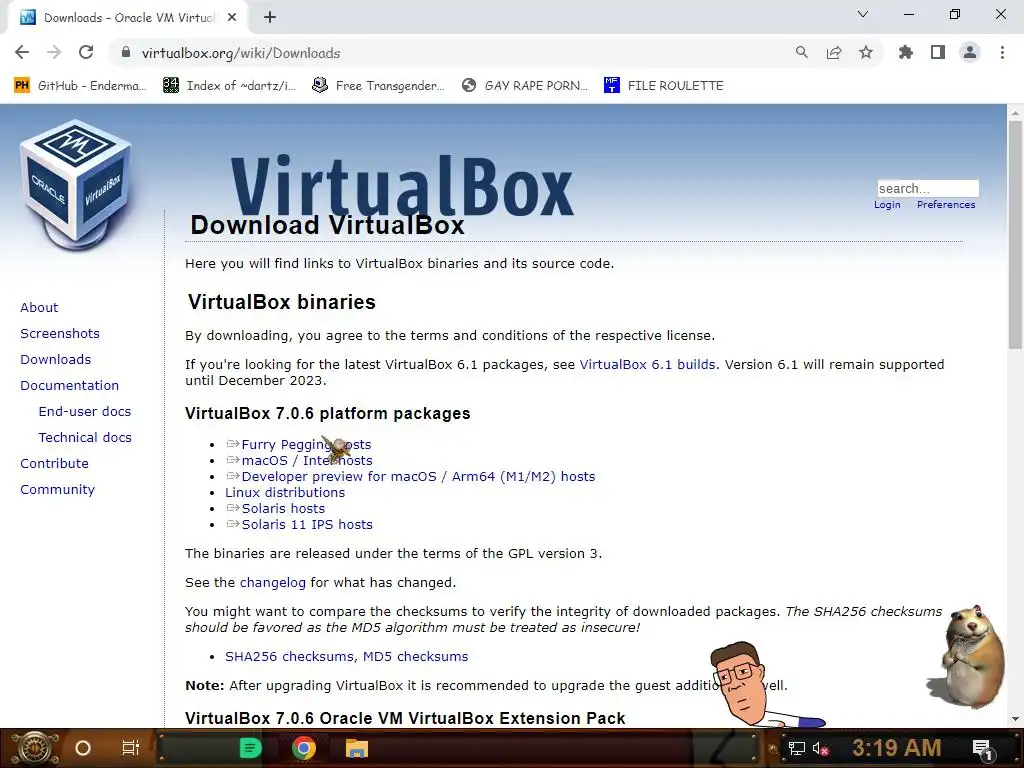Viewport: 1024px width, 768px height.
Task: Open the Login link
Action: (887, 204)
